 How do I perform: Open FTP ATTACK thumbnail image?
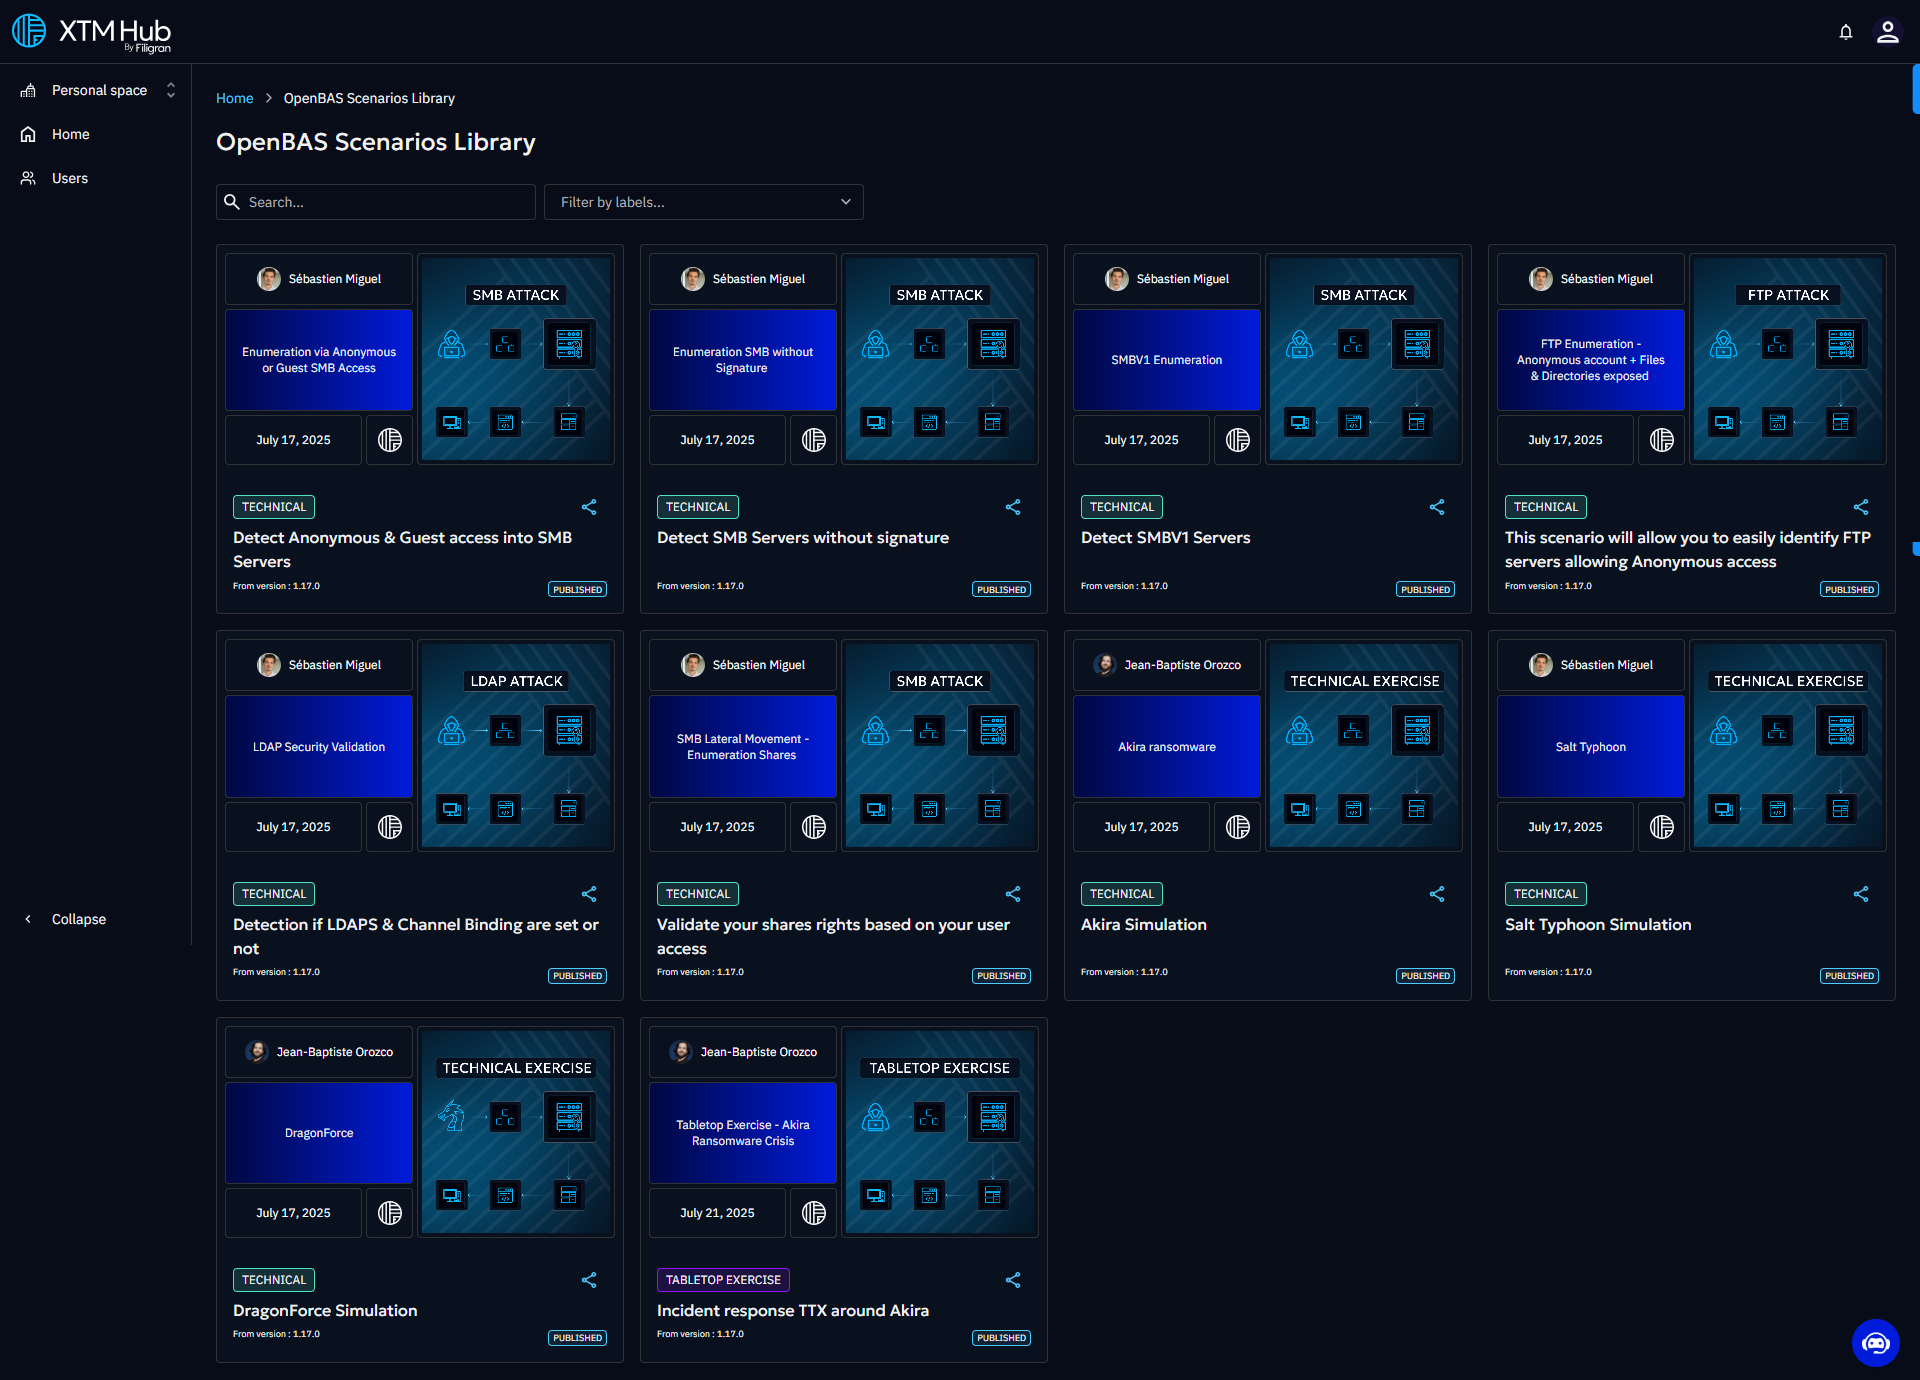click(1788, 359)
